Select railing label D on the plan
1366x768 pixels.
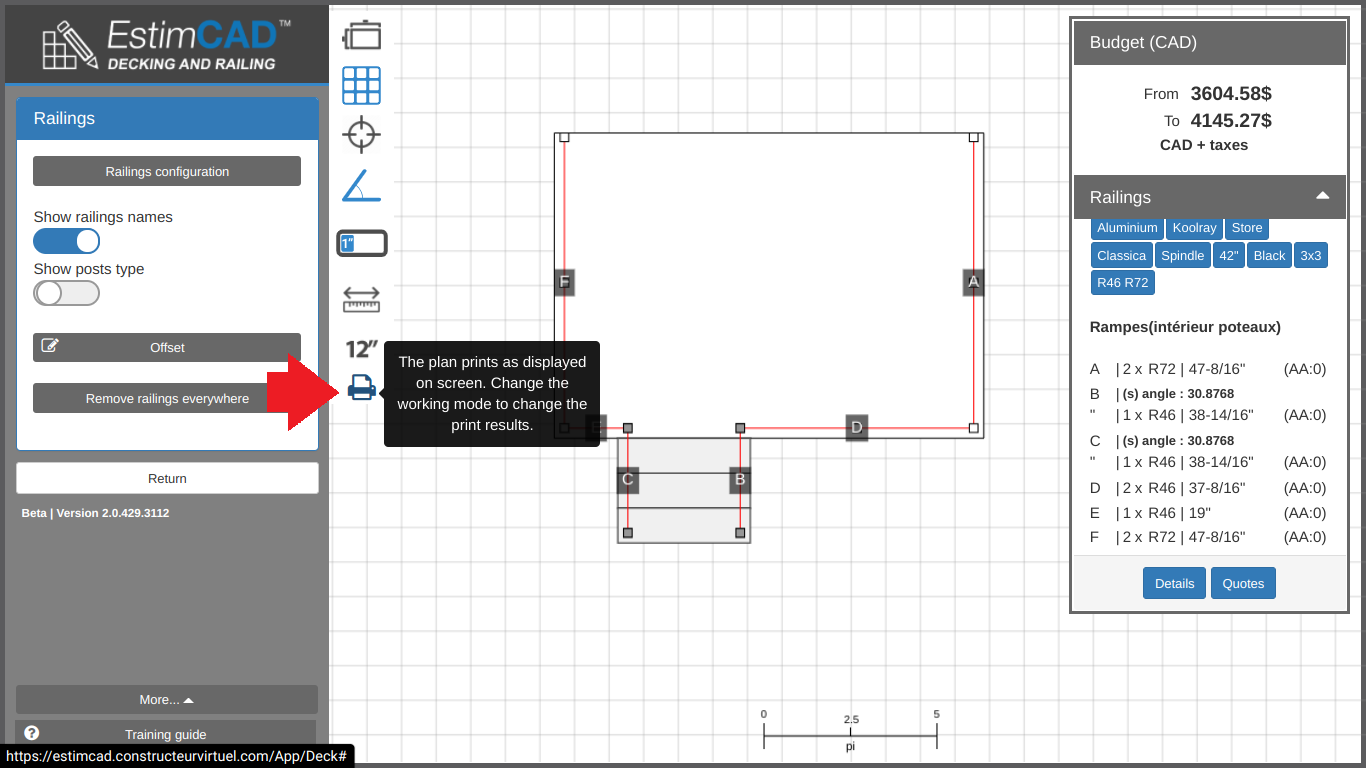pos(856,428)
